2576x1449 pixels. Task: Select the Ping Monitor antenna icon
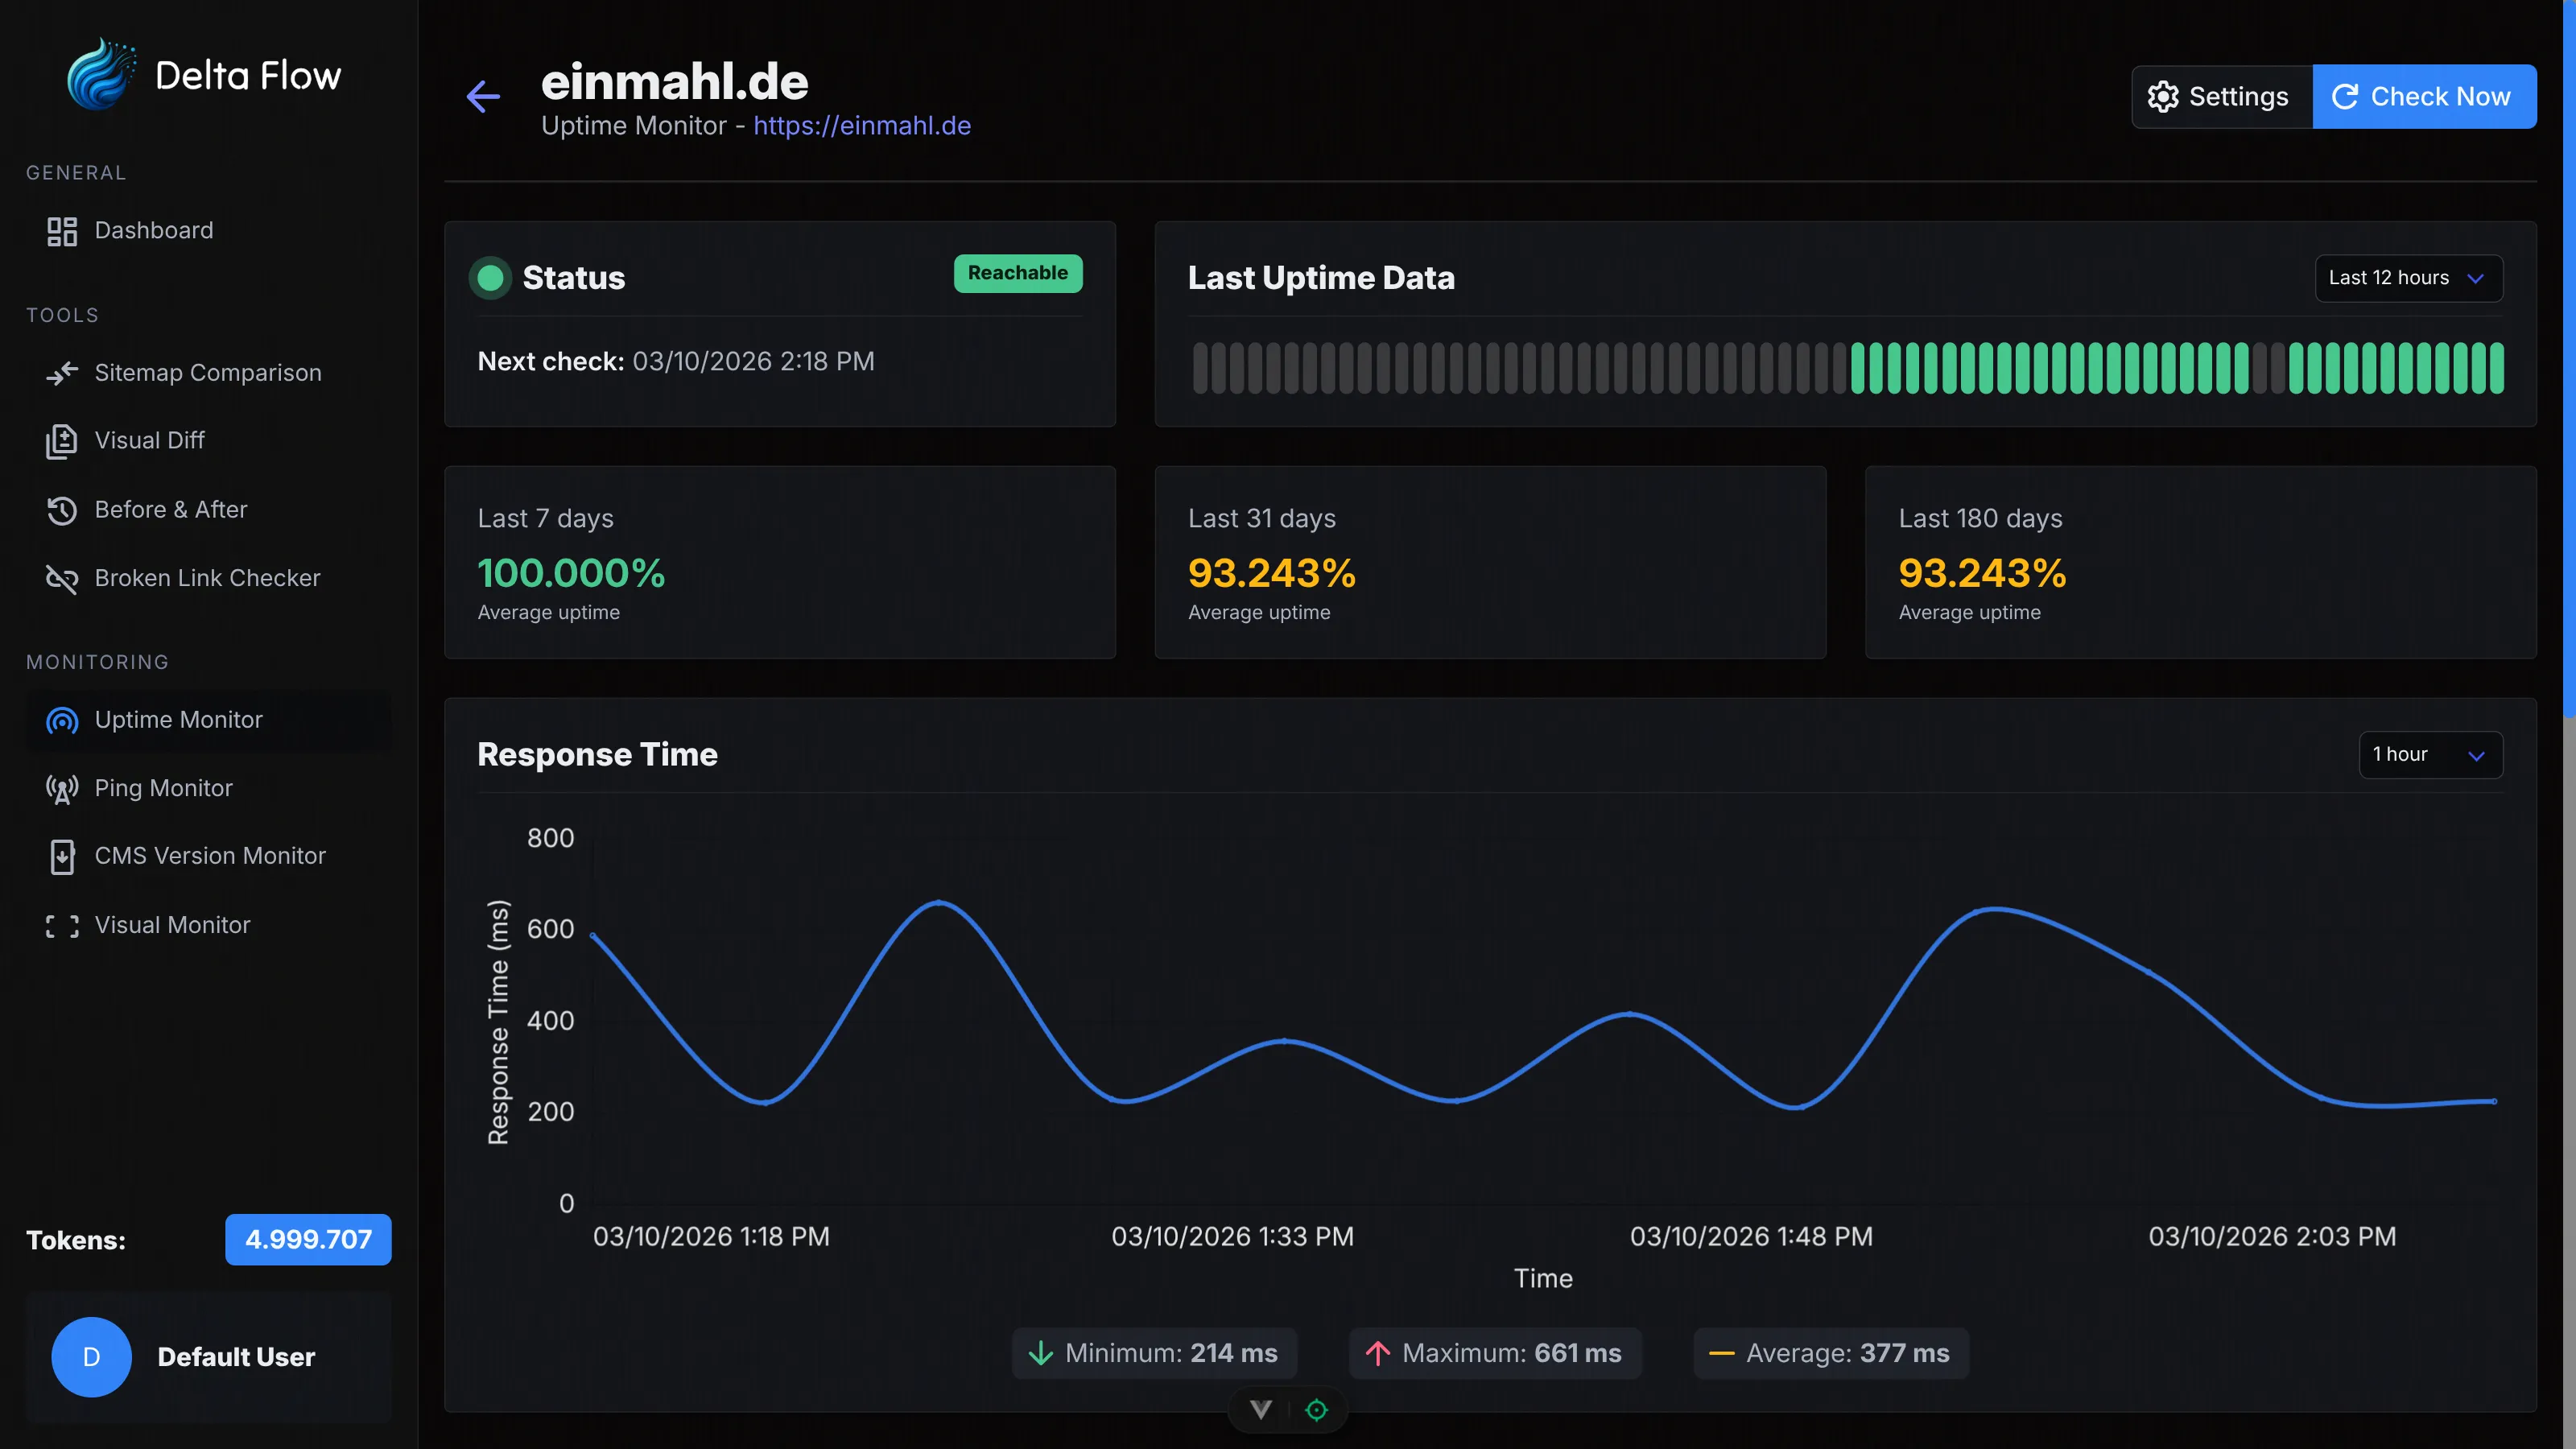[x=62, y=788]
